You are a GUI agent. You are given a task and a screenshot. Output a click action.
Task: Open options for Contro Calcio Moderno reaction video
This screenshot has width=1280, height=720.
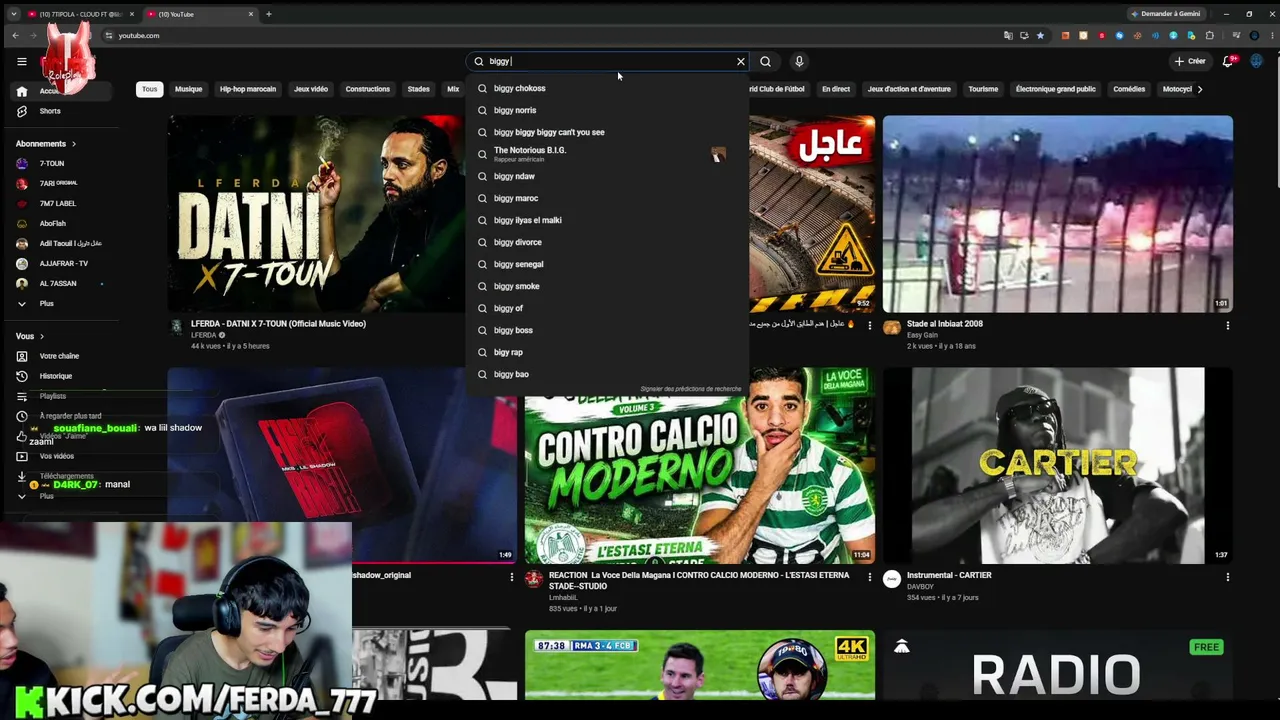869,577
